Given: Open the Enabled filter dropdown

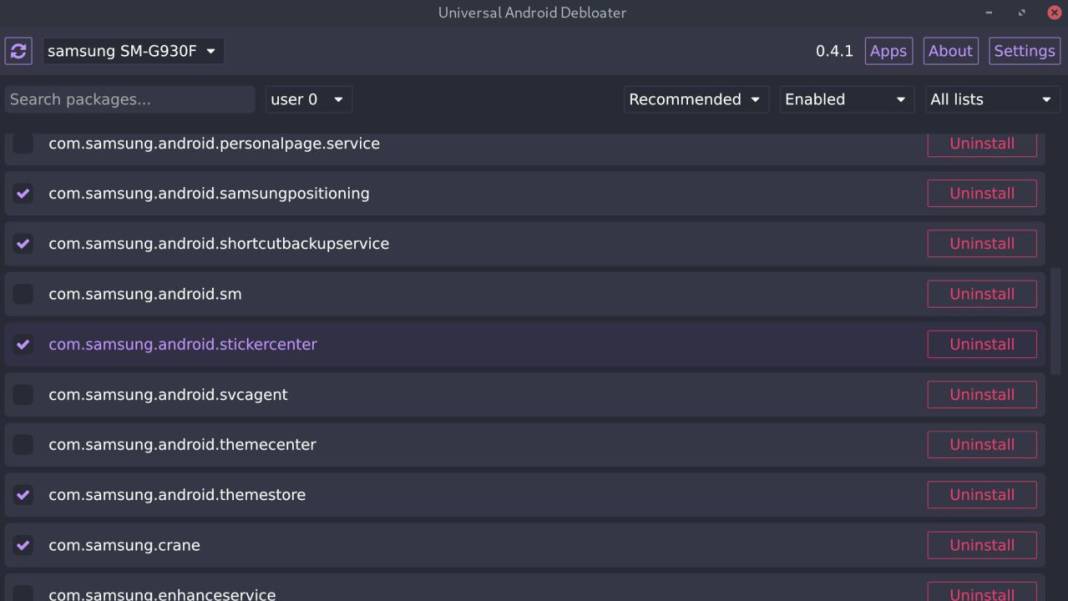Looking at the screenshot, I should (x=845, y=99).
